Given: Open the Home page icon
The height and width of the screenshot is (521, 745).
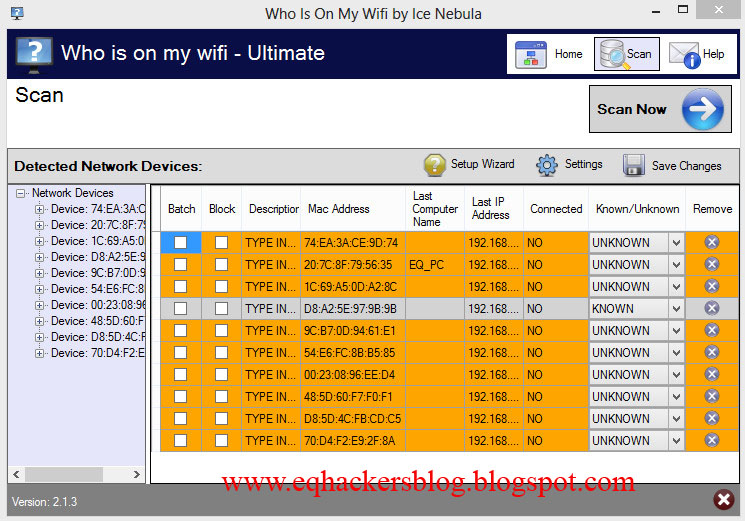Looking at the screenshot, I should tap(531, 55).
